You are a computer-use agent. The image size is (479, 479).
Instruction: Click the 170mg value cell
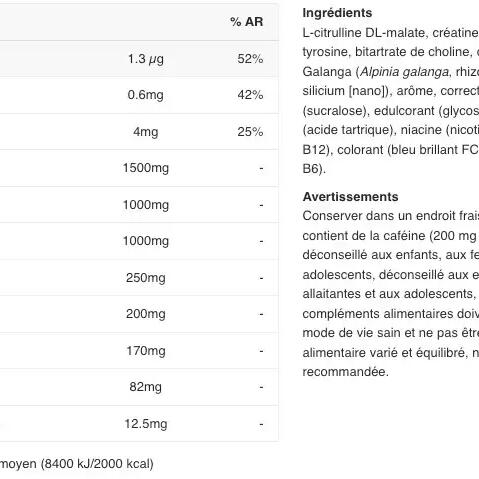[x=146, y=351]
